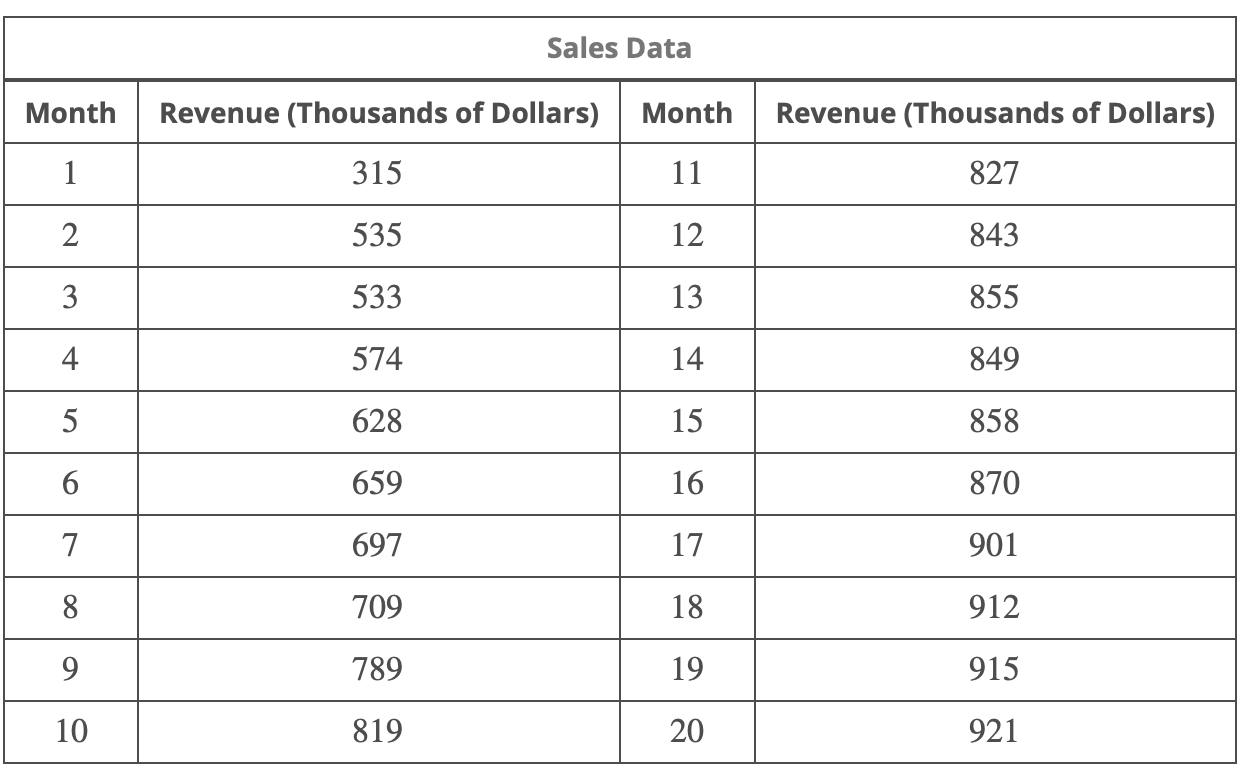
Task: Select the cell containing 574
Action: tap(378, 360)
